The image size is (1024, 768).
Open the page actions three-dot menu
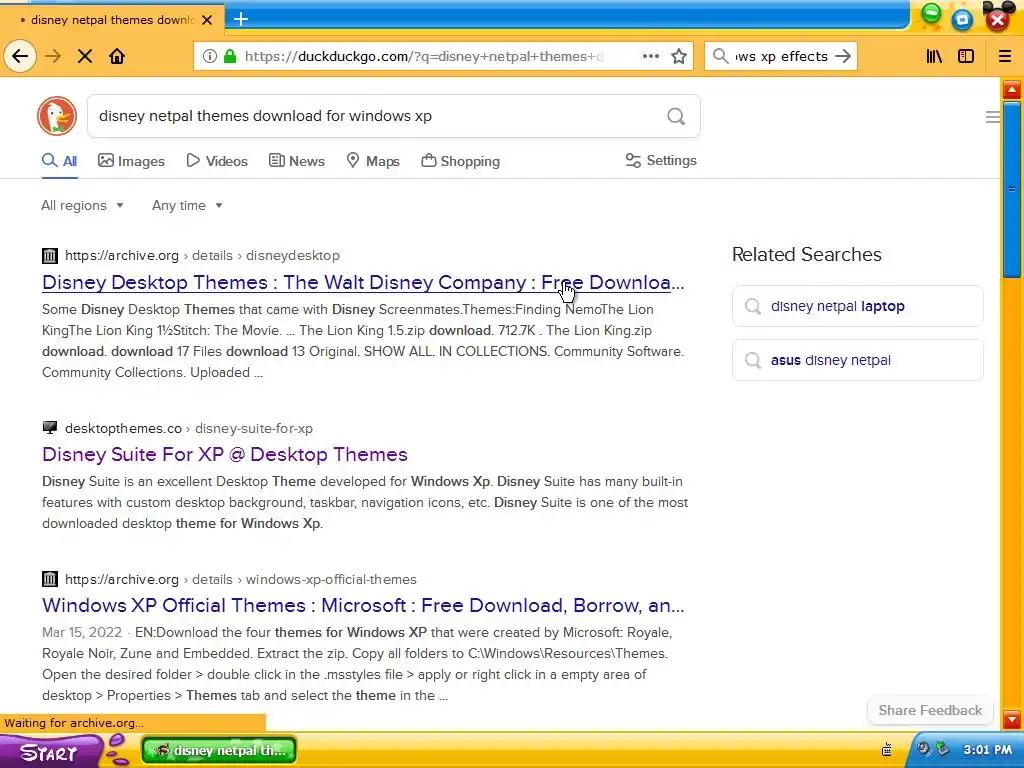(650, 56)
